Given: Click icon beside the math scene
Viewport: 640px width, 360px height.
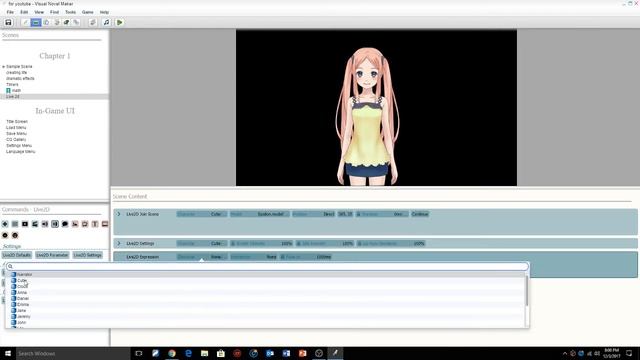Looking at the screenshot, I should click(8, 90).
